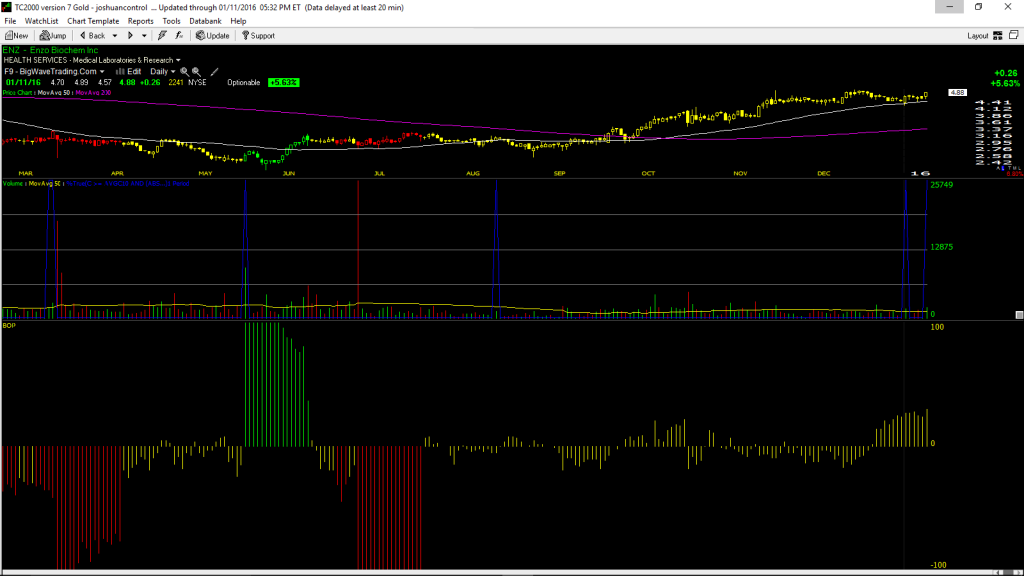Open the WatchList menu

pyautogui.click(x=41, y=21)
